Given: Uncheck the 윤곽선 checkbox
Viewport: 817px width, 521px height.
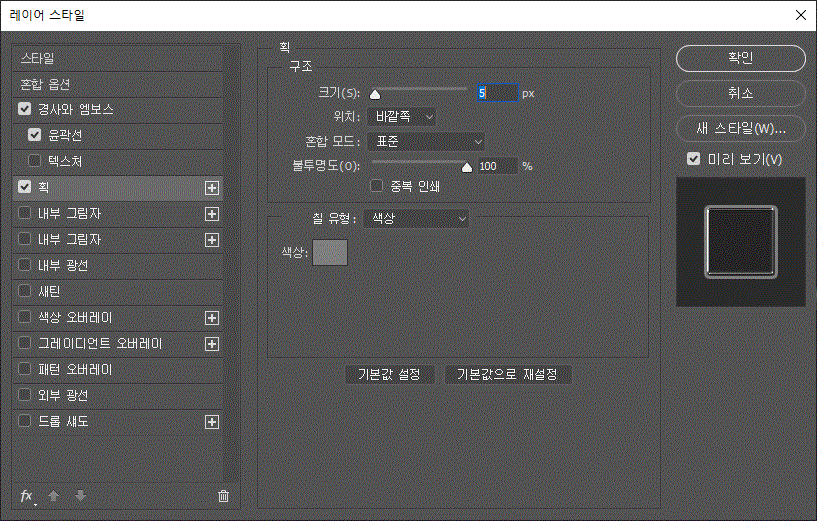Looking at the screenshot, I should (x=34, y=135).
